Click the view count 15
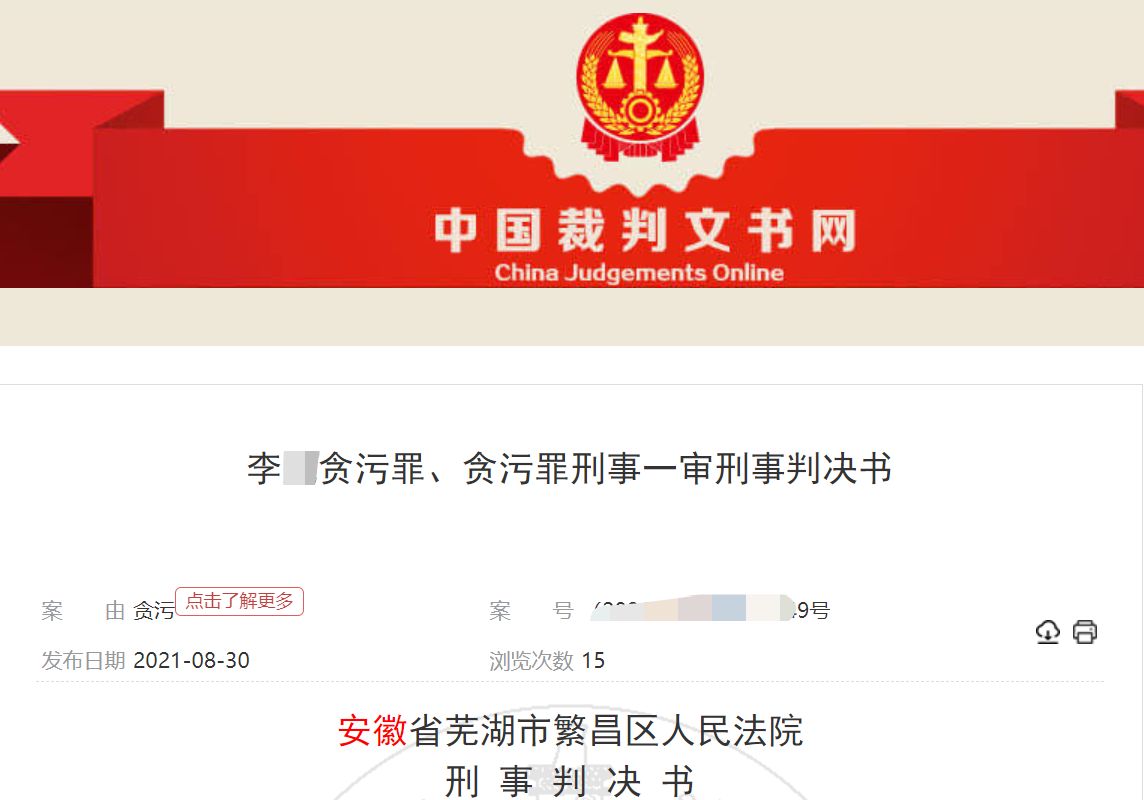The width and height of the screenshot is (1144, 800). (593, 661)
